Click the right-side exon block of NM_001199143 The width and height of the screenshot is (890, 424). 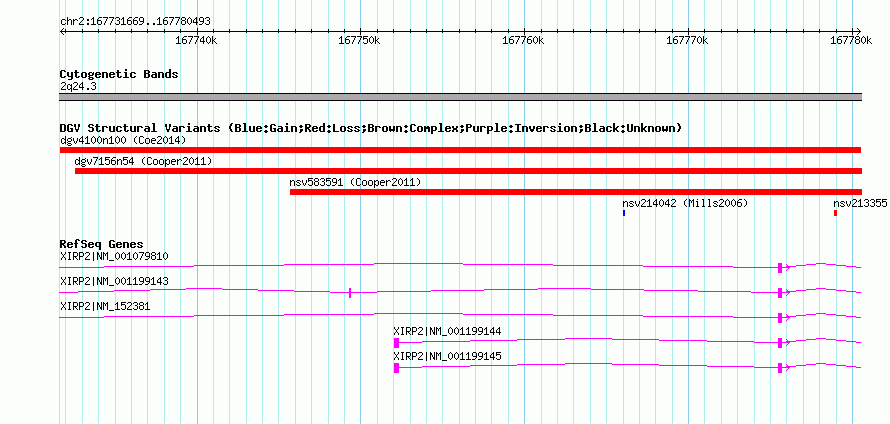point(780,293)
